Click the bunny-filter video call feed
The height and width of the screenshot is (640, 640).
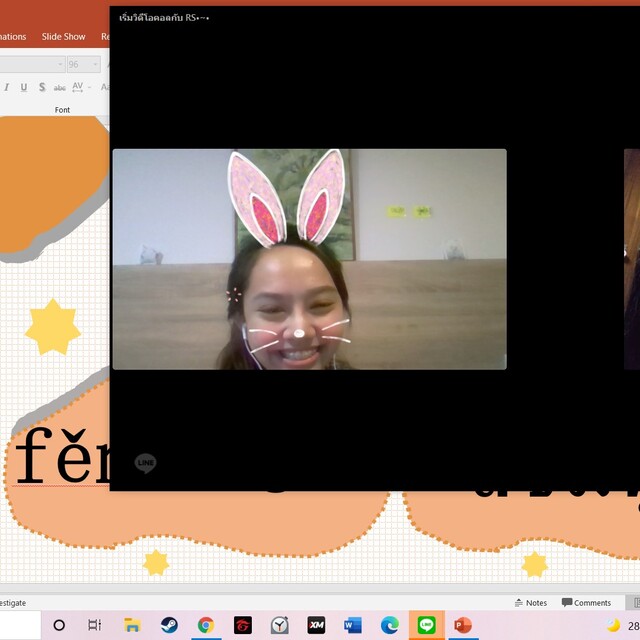pos(309,259)
